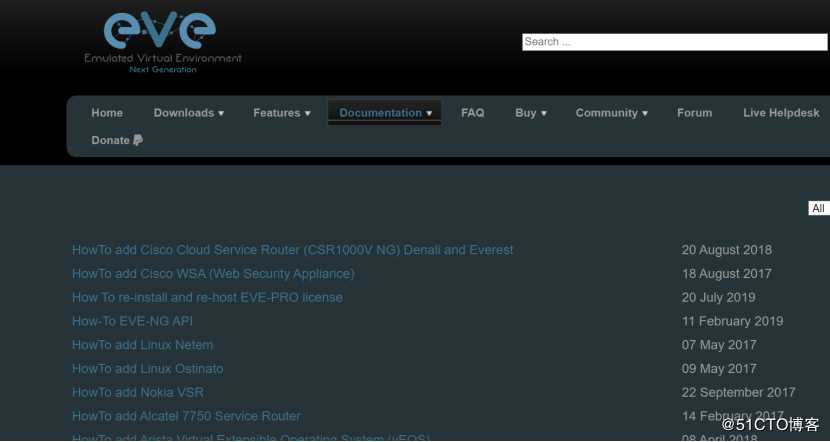The height and width of the screenshot is (442, 830).
Task: Expand the Documentation dropdown menu
Action: [385, 113]
